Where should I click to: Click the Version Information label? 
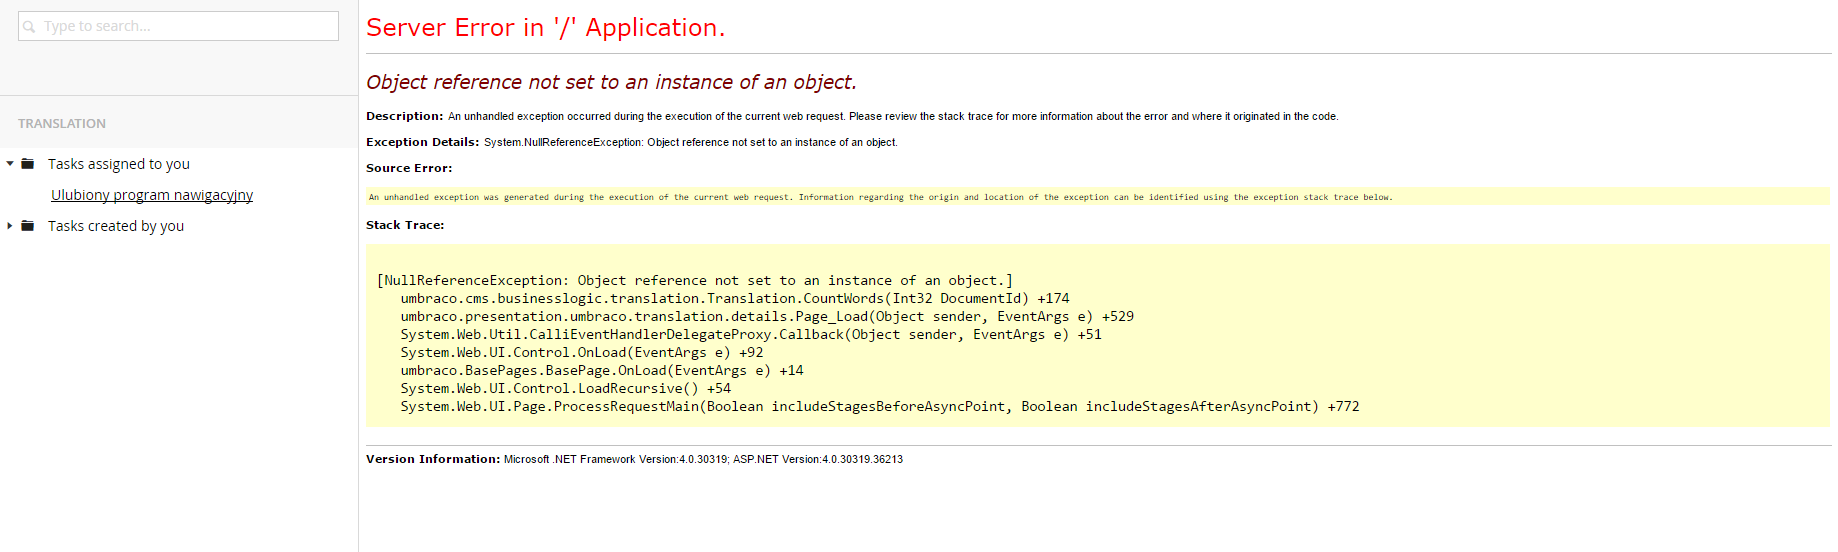coord(432,459)
